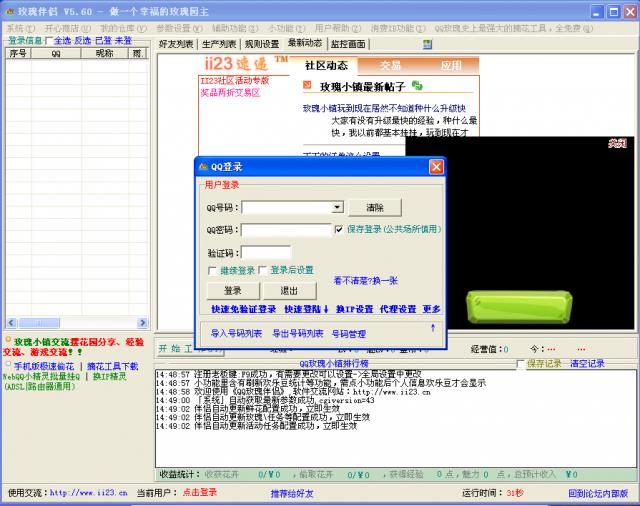Click the 反选 link in 登录信息
This screenshot has width=640, height=506.
pos(82,41)
